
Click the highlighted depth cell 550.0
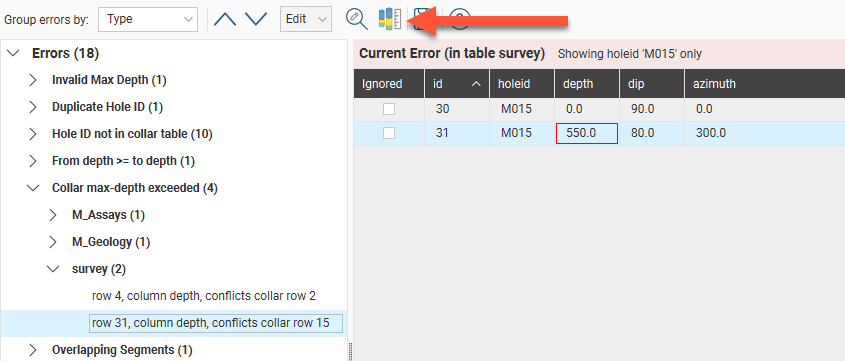point(586,133)
